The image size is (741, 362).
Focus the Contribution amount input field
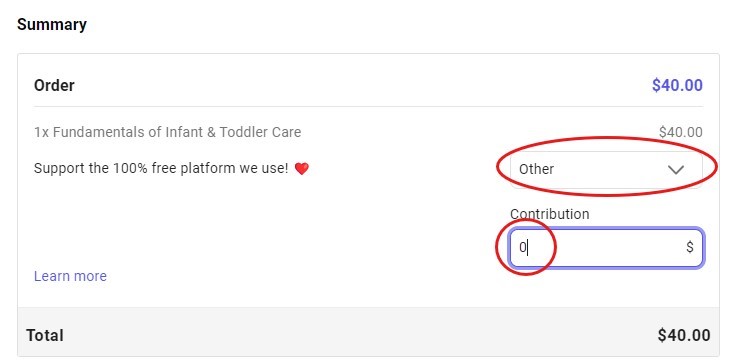click(x=606, y=248)
